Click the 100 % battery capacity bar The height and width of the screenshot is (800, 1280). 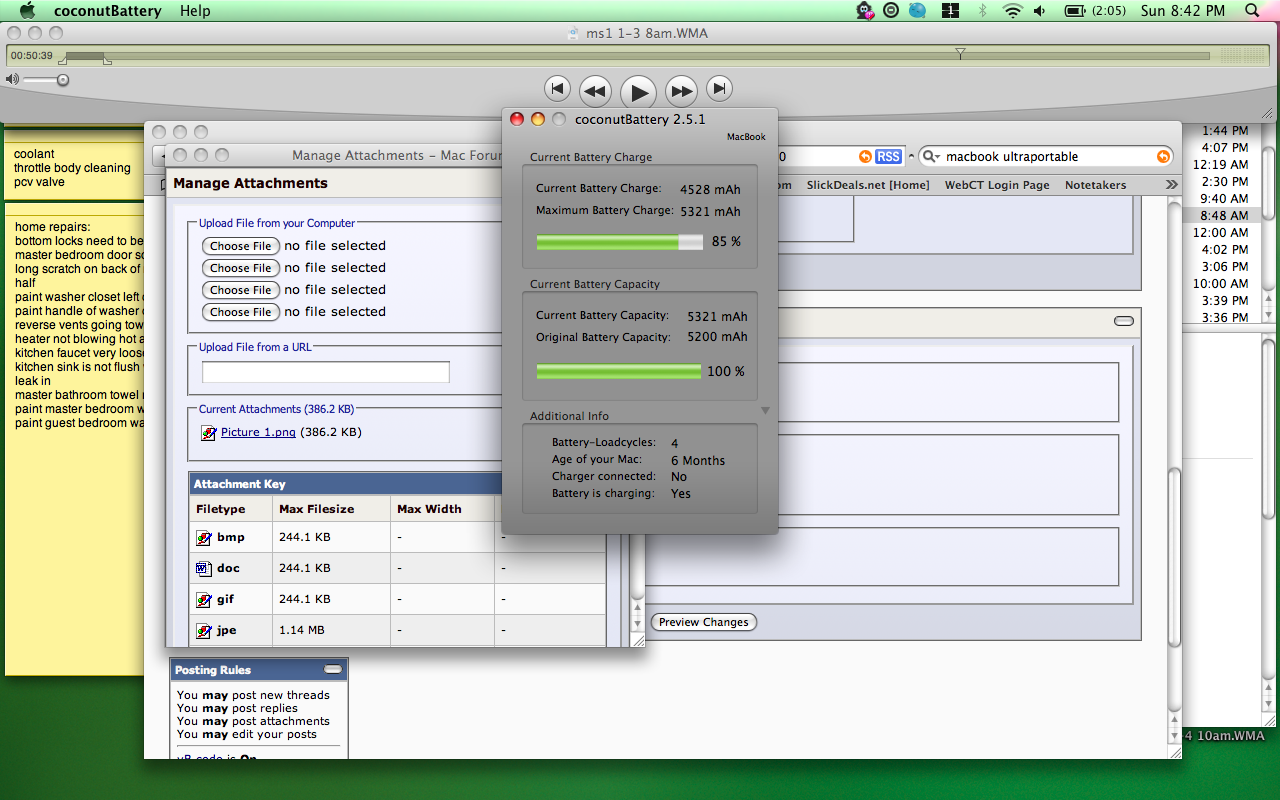(x=619, y=372)
